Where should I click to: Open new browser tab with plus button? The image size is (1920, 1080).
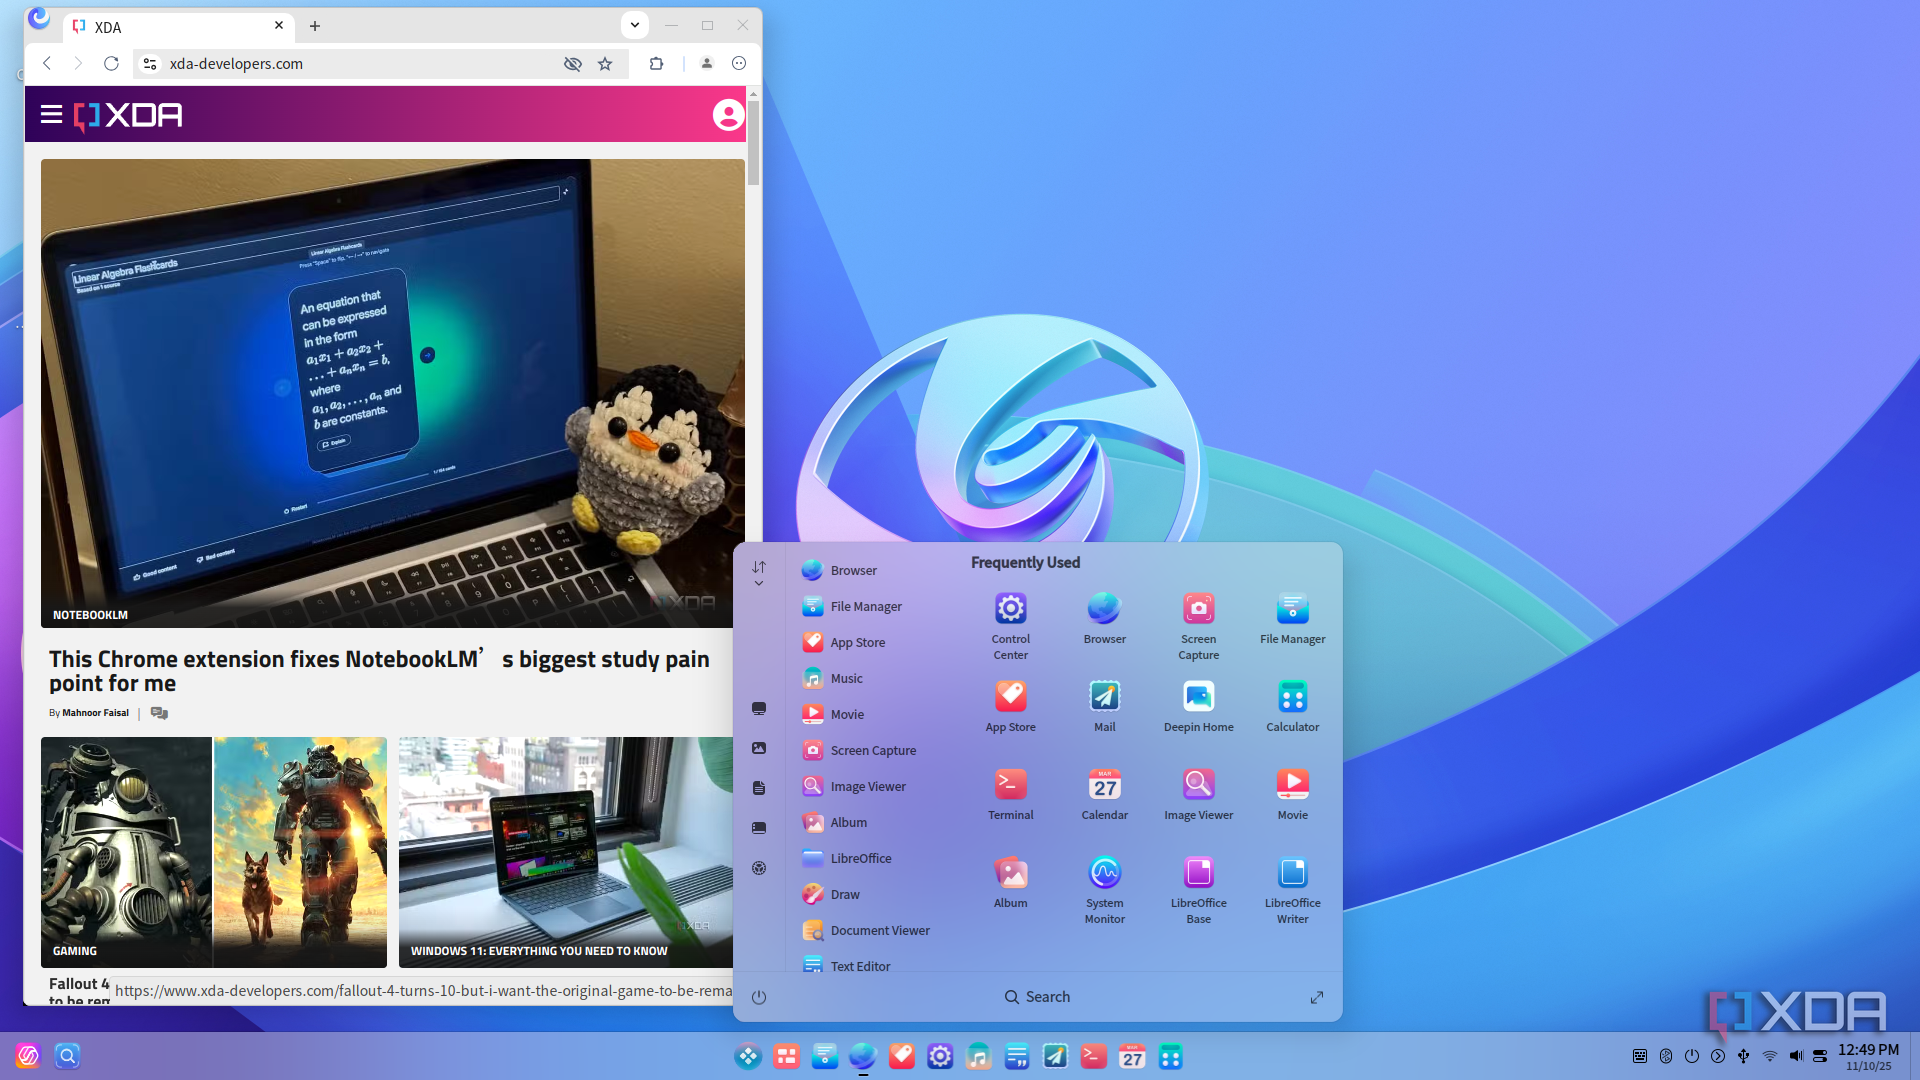[x=315, y=26]
